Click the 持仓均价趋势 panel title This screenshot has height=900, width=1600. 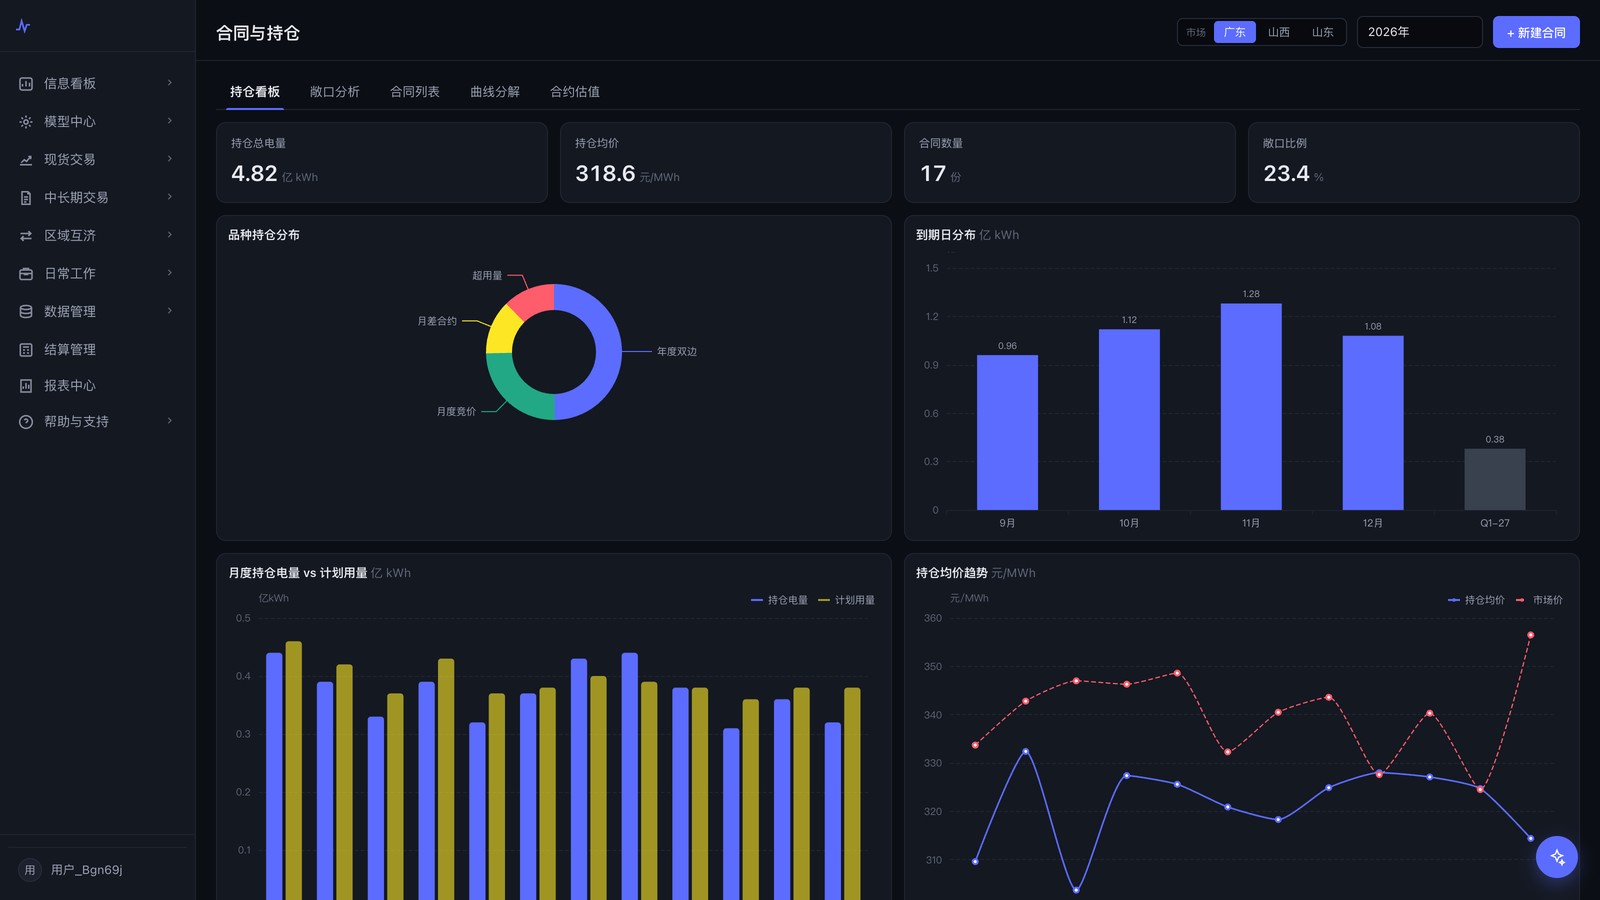click(952, 573)
